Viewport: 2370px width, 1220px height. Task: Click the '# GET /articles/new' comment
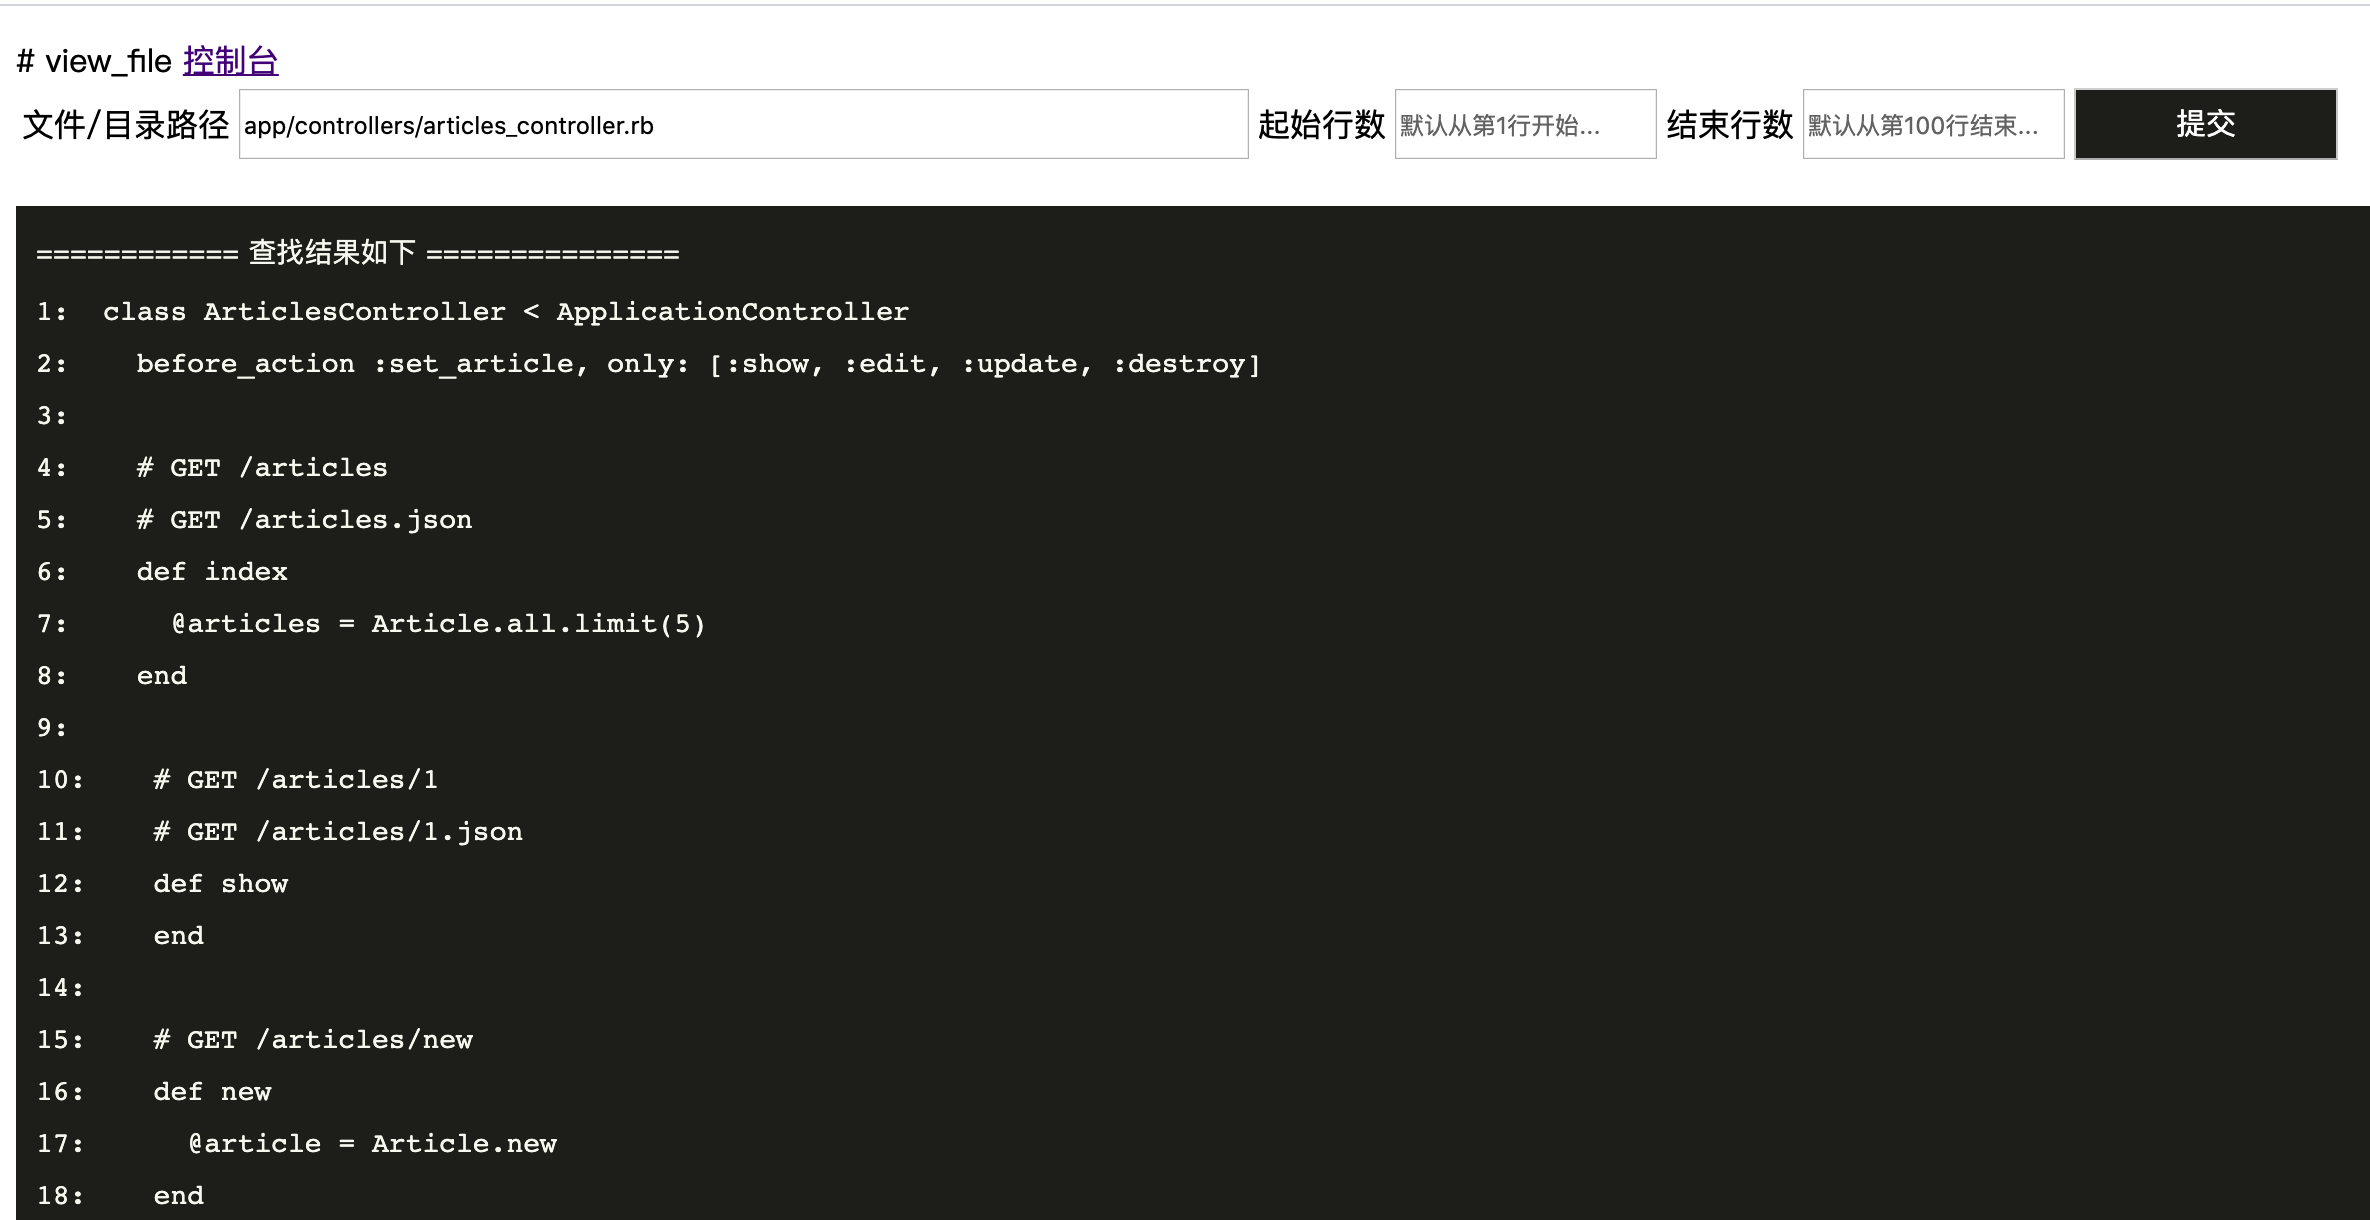[313, 1040]
